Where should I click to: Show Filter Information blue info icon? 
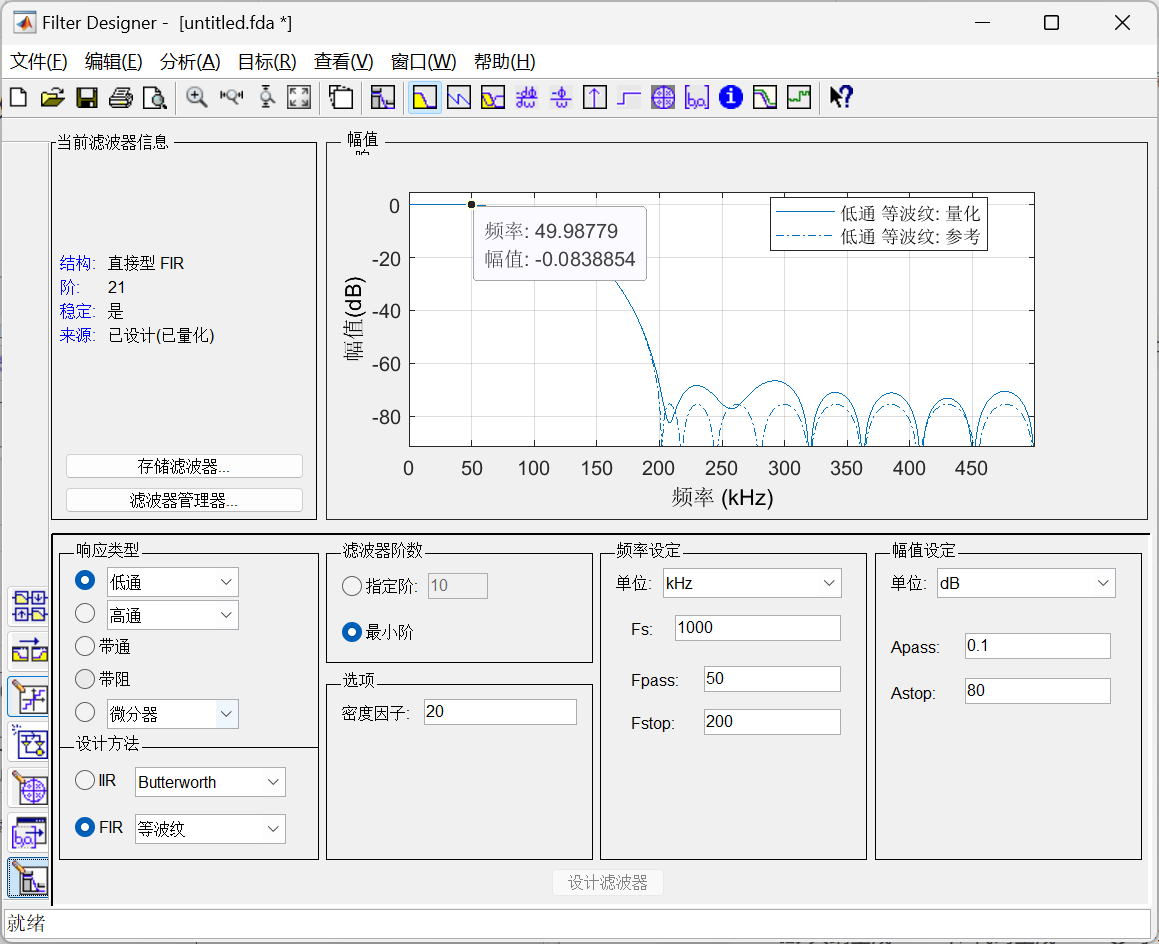731,97
